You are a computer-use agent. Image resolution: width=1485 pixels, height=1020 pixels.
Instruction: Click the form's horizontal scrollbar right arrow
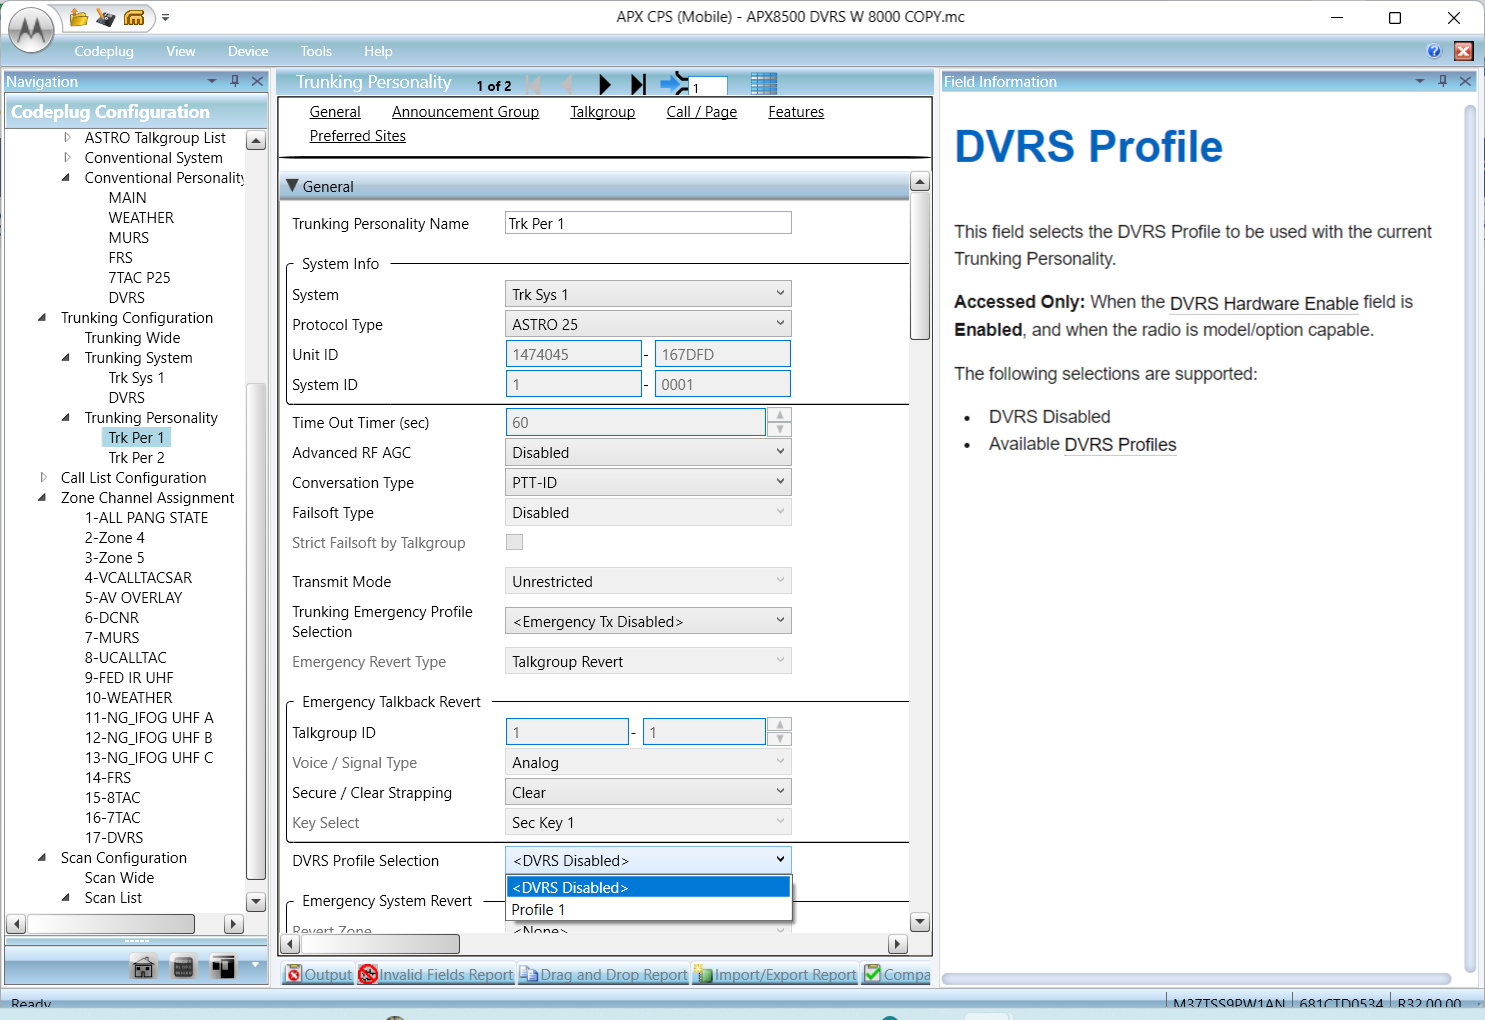click(x=898, y=944)
